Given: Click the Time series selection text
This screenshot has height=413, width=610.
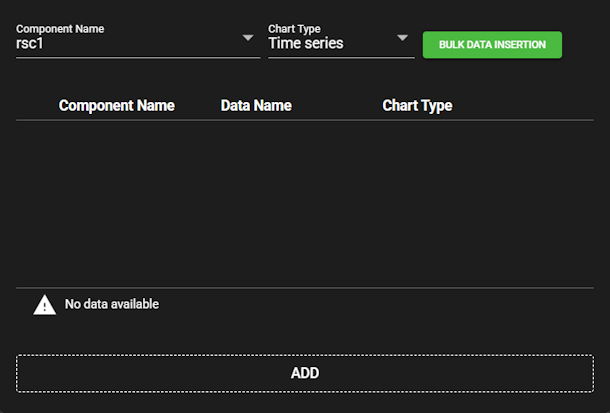Looking at the screenshot, I should click(306, 44).
